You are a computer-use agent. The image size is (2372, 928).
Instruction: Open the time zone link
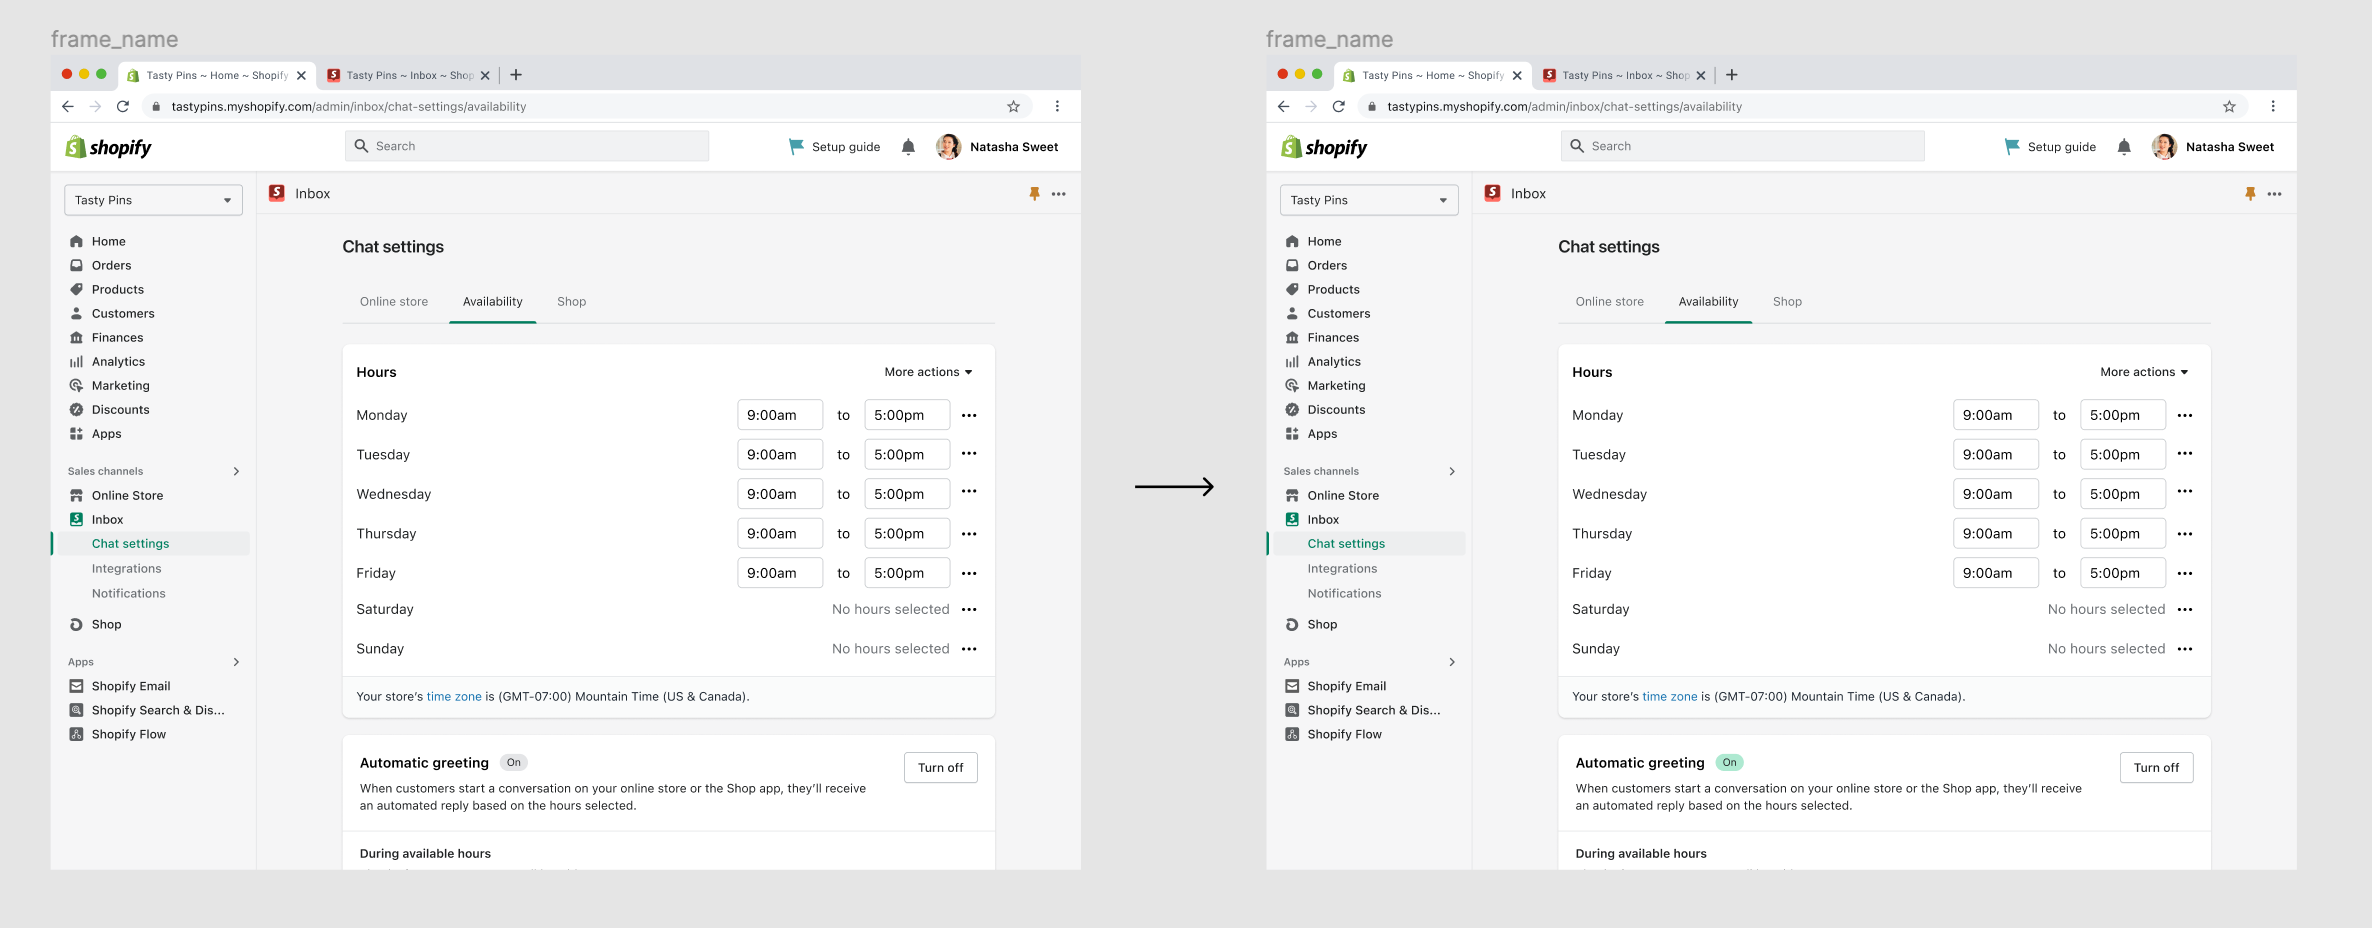[454, 696]
